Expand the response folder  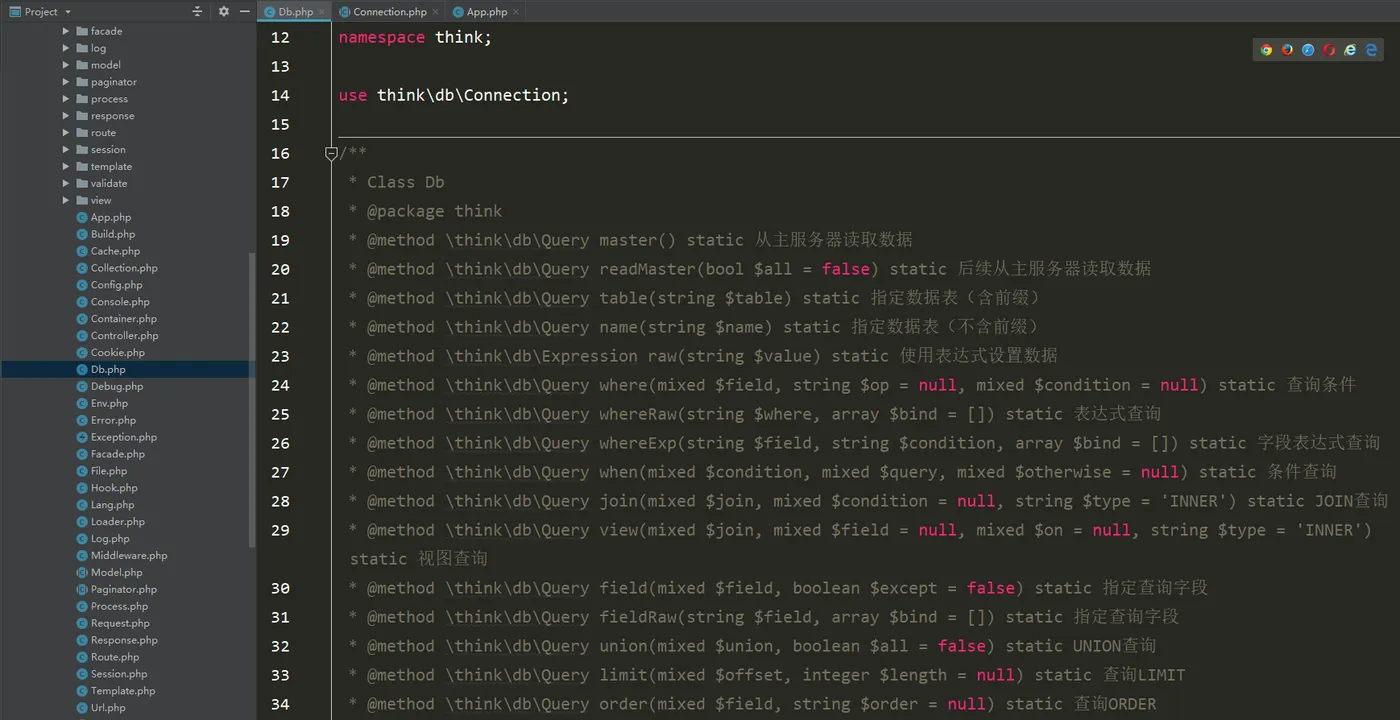[x=66, y=116]
